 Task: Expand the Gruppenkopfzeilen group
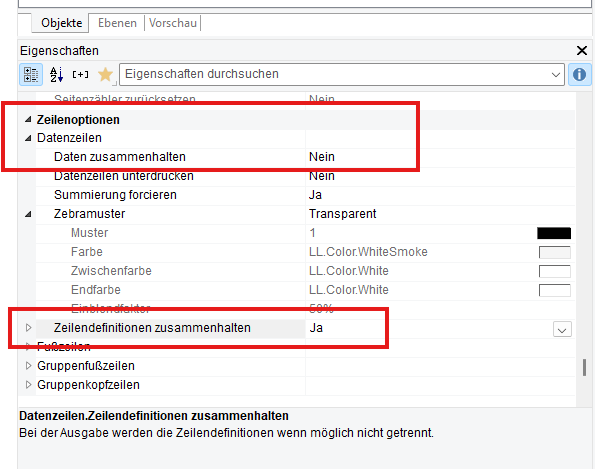pos(28,384)
